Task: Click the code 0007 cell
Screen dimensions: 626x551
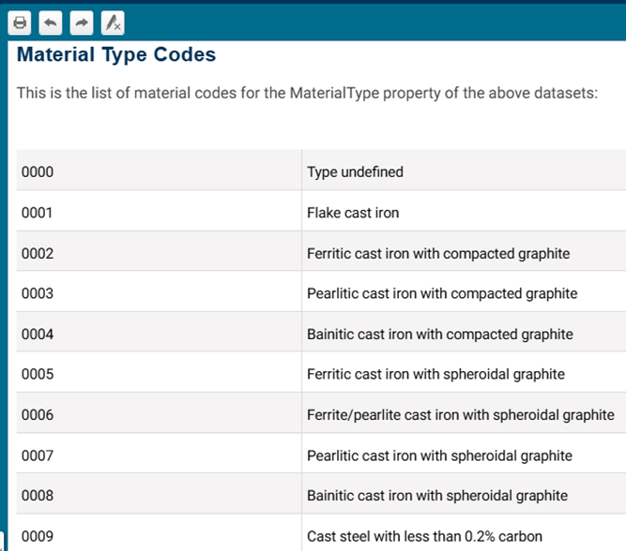Action: coord(37,456)
